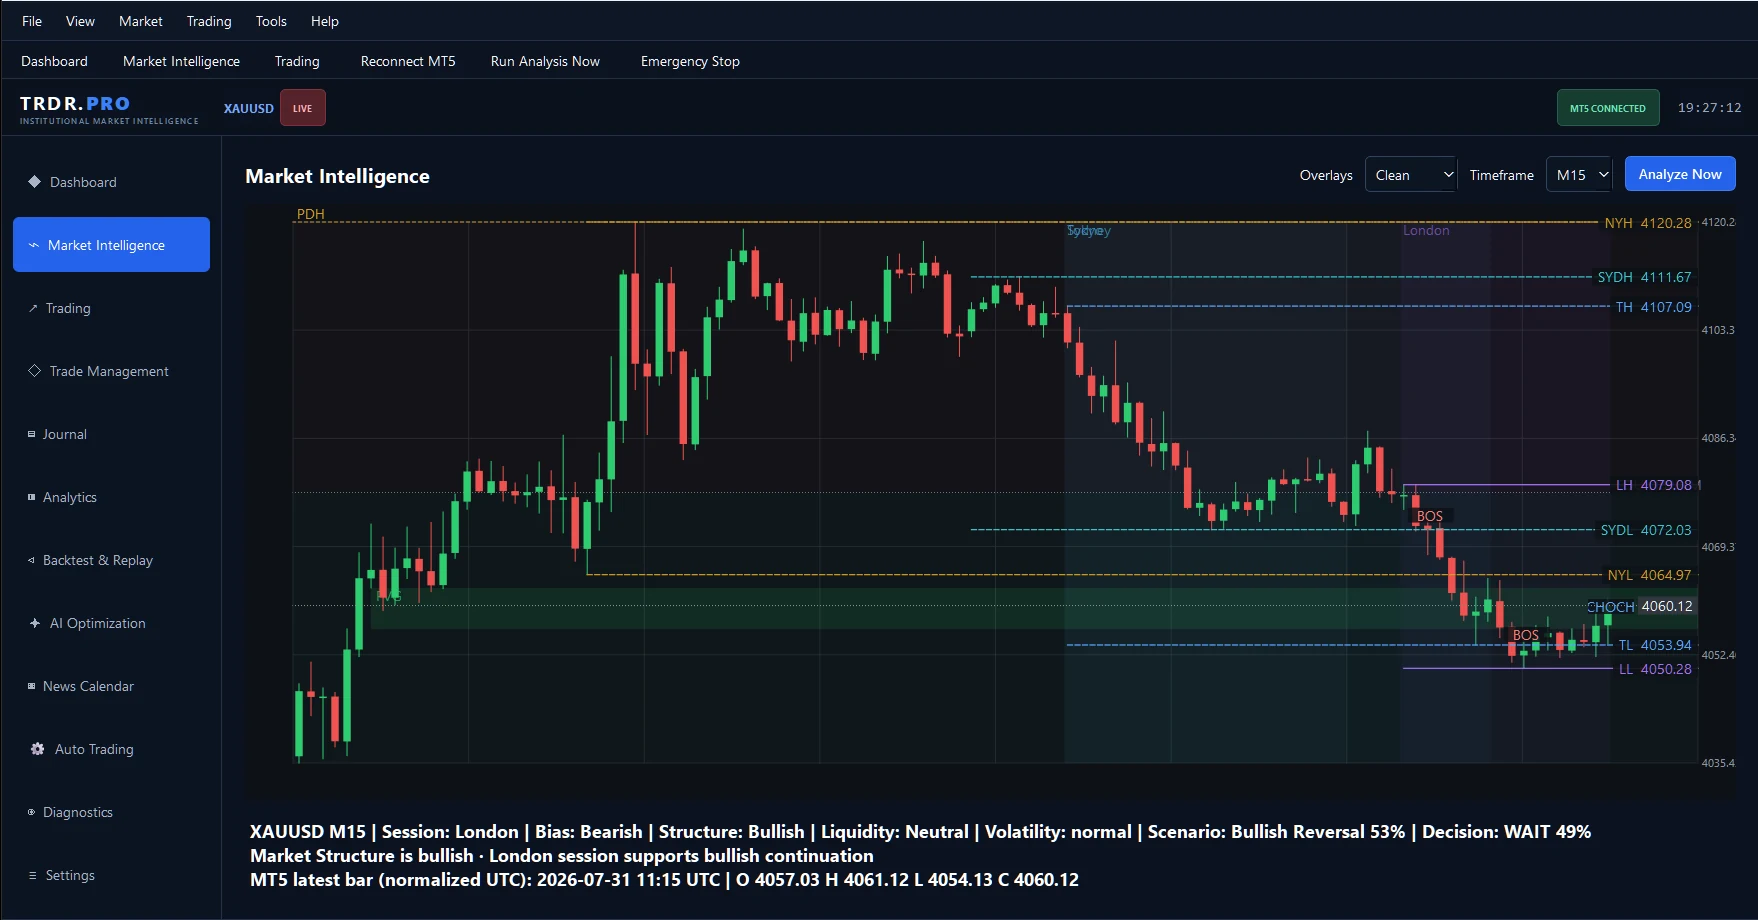
Task: Open the Tools menu
Action: tap(271, 21)
